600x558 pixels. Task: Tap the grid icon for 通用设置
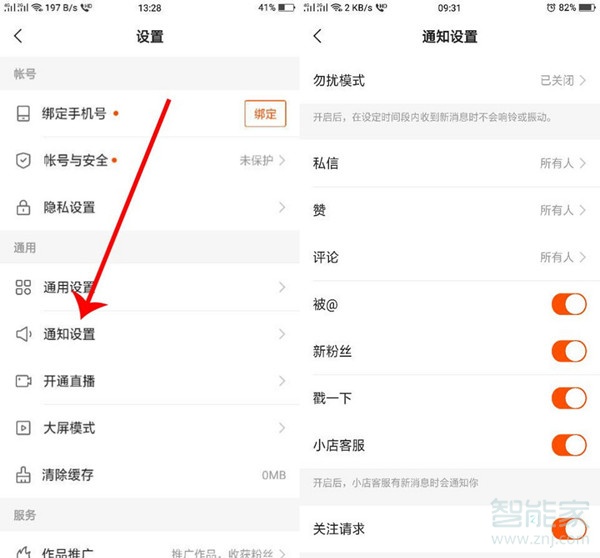23,288
